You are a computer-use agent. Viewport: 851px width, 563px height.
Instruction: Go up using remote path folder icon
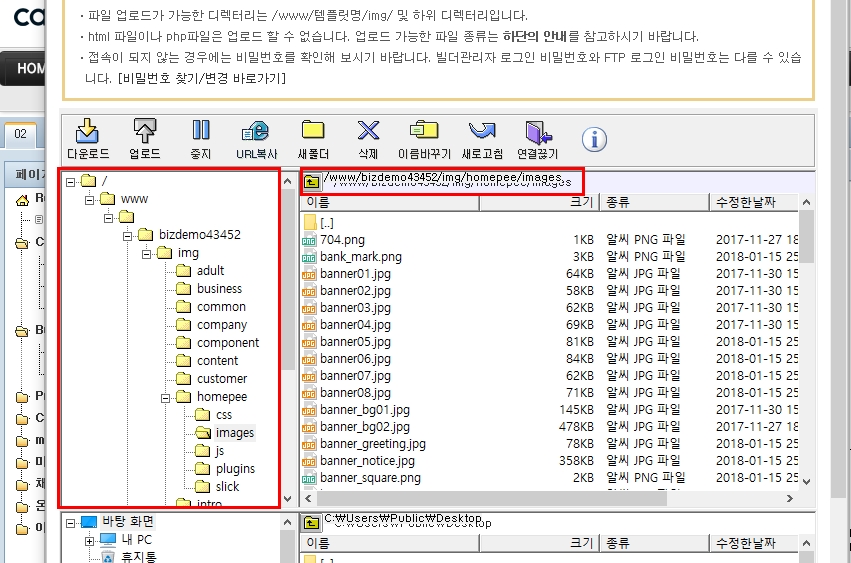coord(312,181)
